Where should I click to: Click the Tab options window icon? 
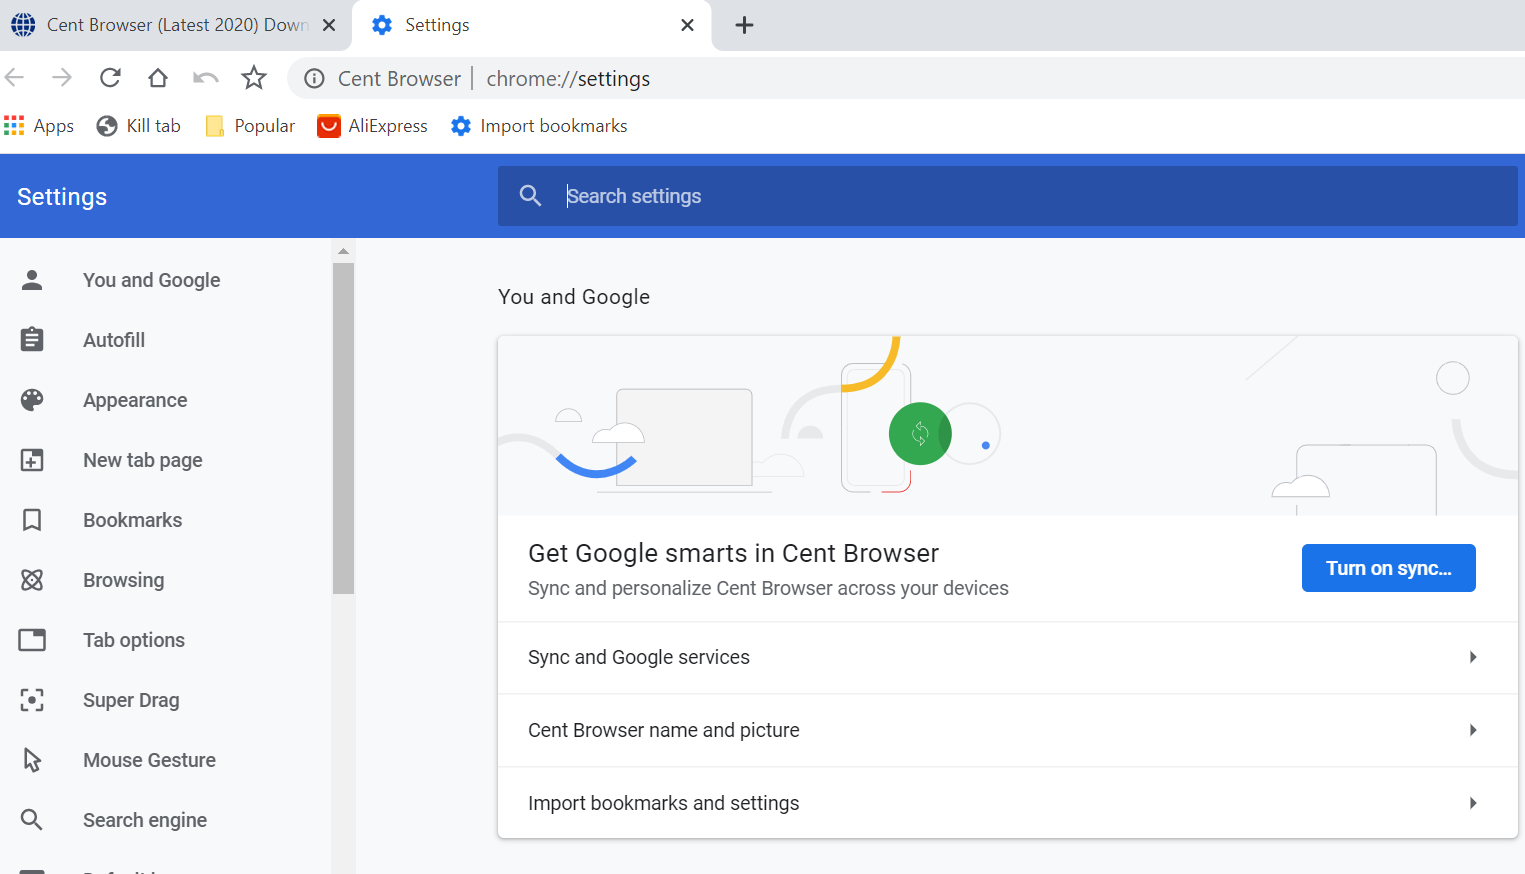(x=32, y=640)
